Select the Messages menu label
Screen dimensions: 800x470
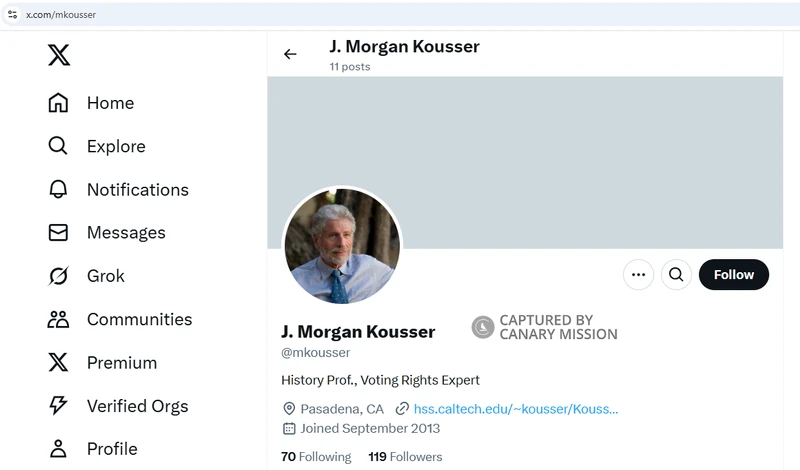126,233
